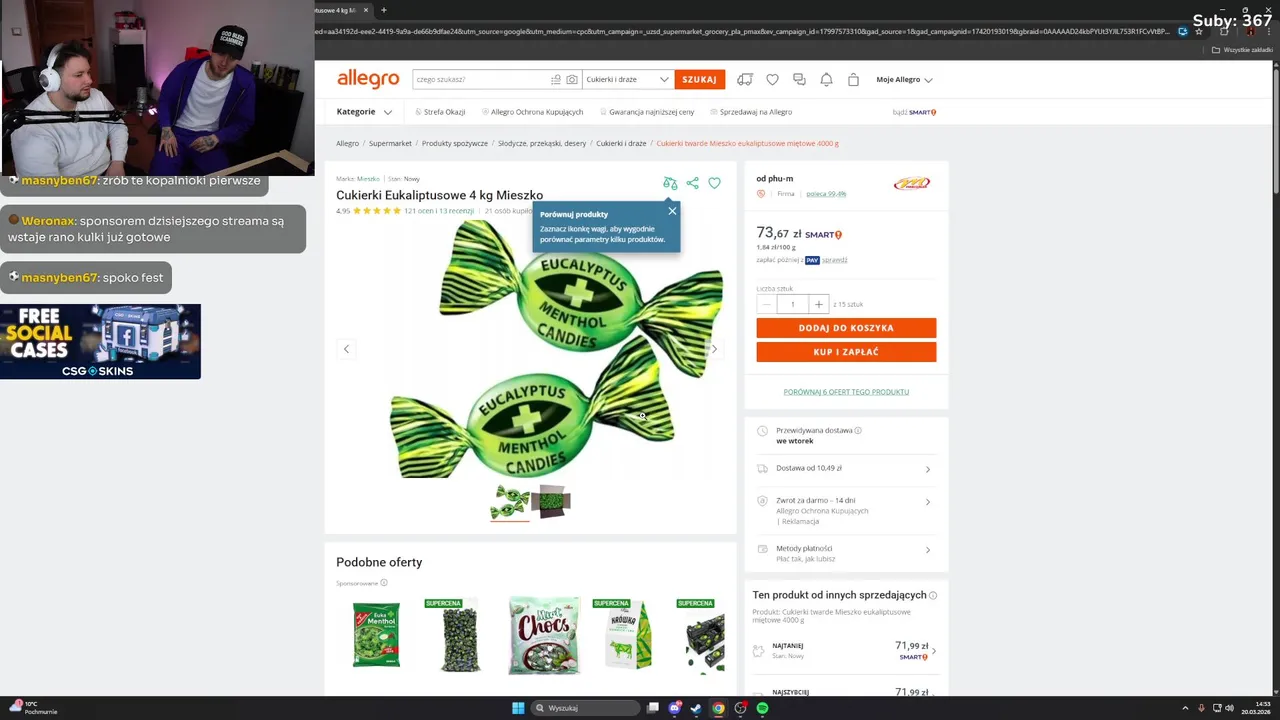Open notifications bell icon
1280x720 pixels.
[826, 79]
